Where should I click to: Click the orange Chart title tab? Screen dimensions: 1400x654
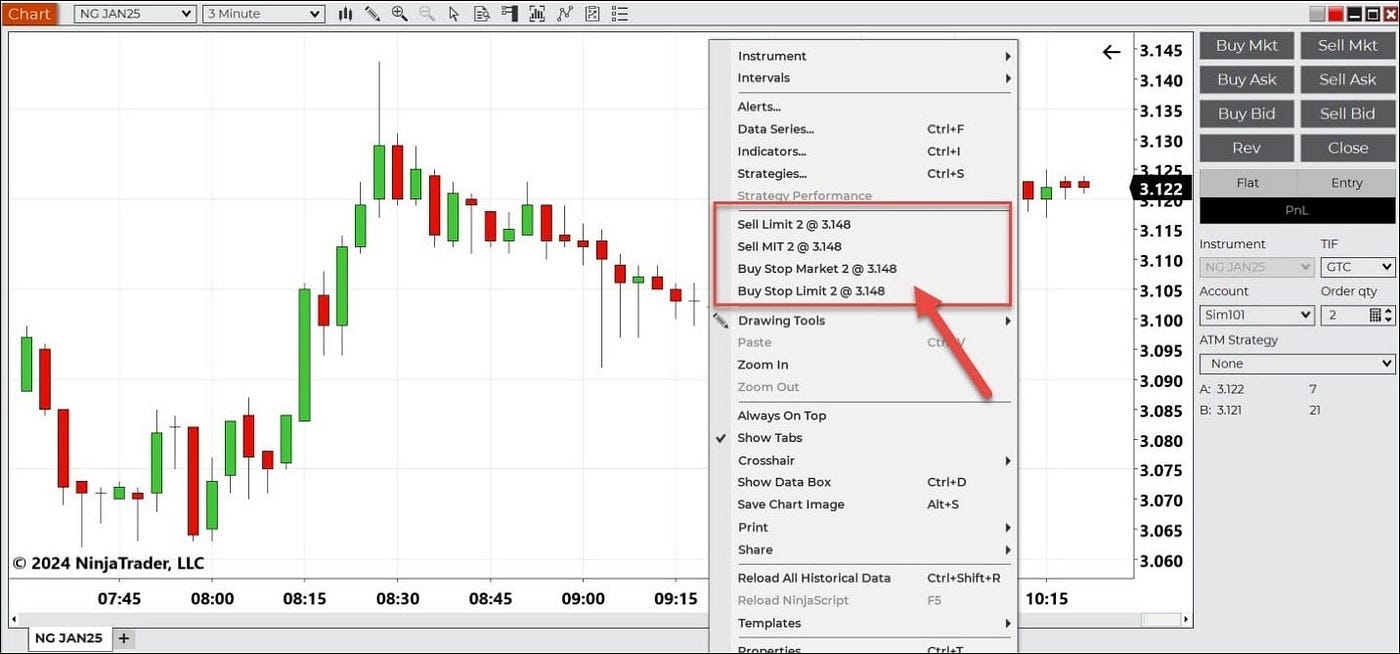29,14
